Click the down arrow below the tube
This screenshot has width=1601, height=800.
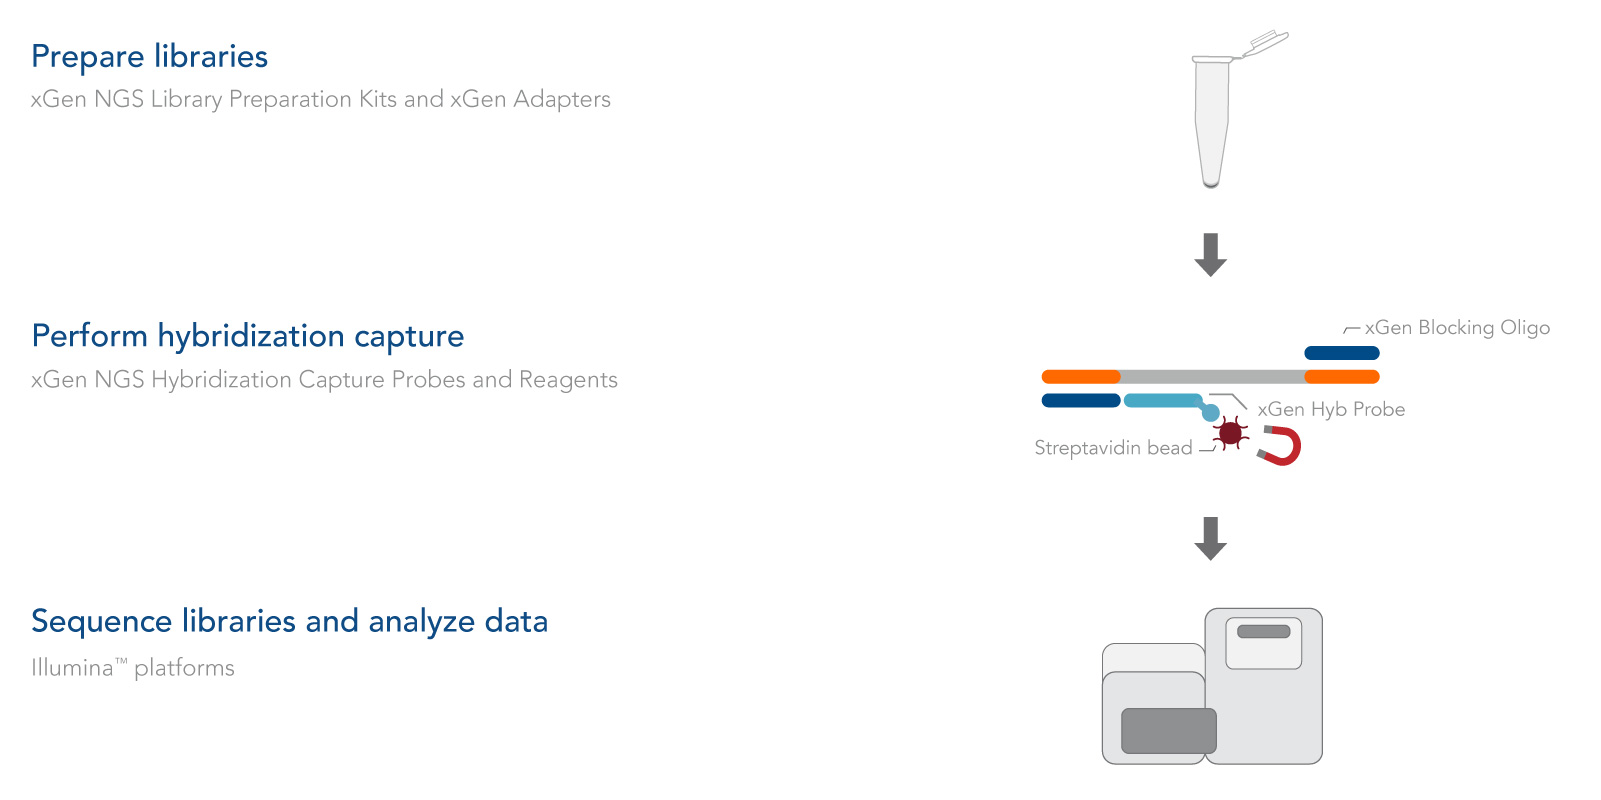(x=1211, y=255)
